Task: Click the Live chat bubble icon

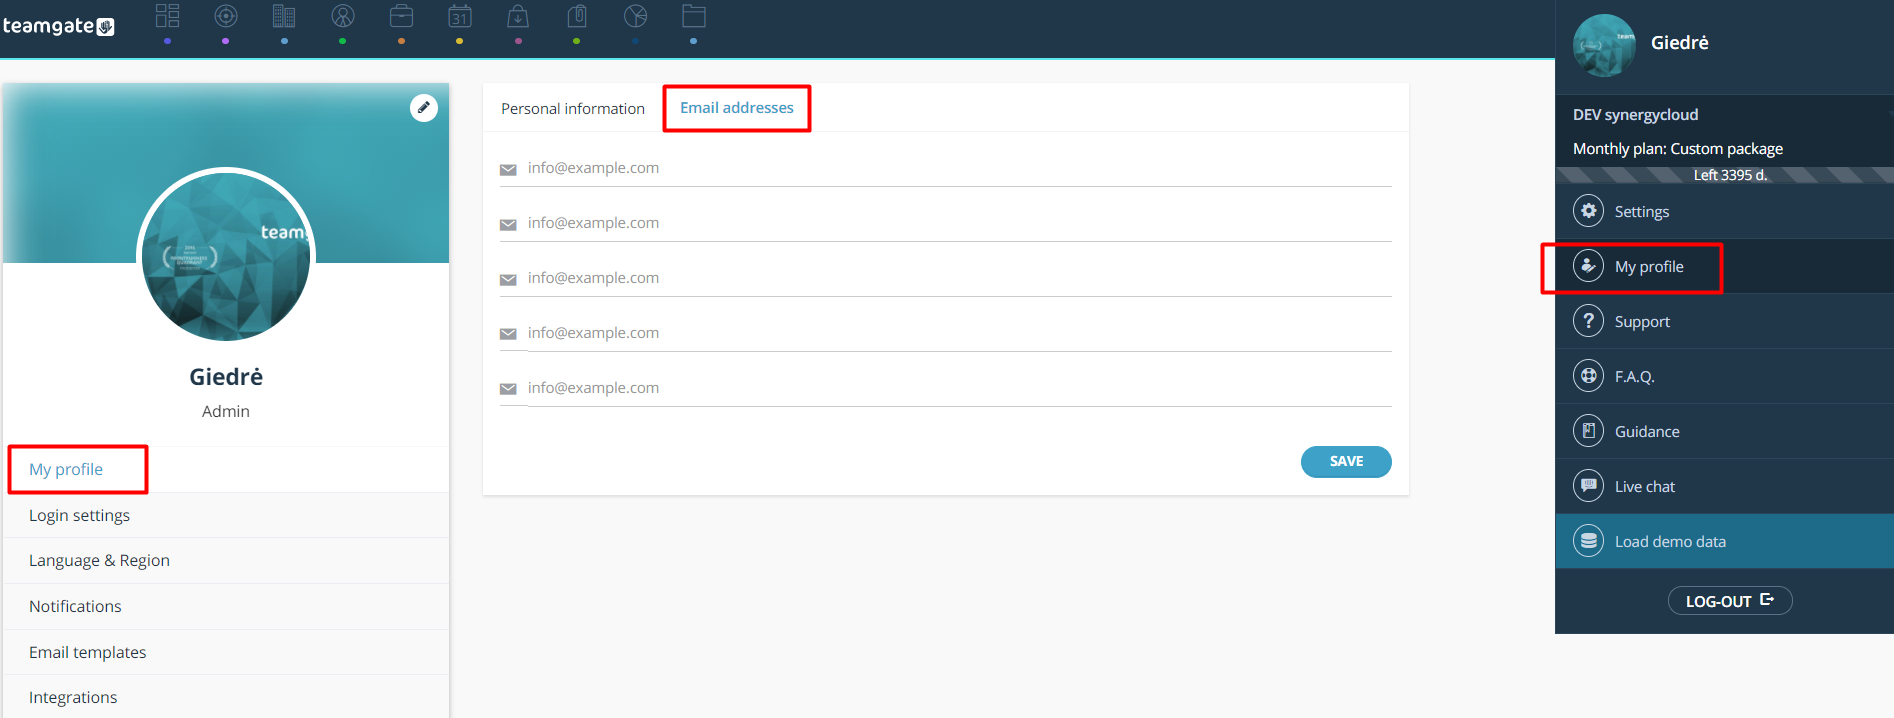Action: pos(1588,486)
